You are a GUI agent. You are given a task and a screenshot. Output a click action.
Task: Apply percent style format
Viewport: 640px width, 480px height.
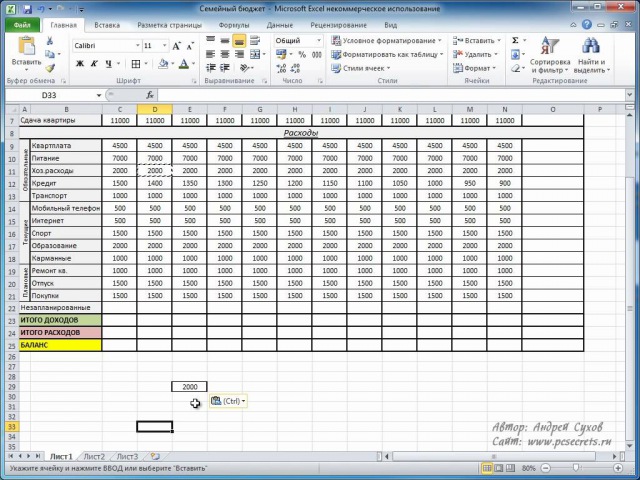point(302,54)
